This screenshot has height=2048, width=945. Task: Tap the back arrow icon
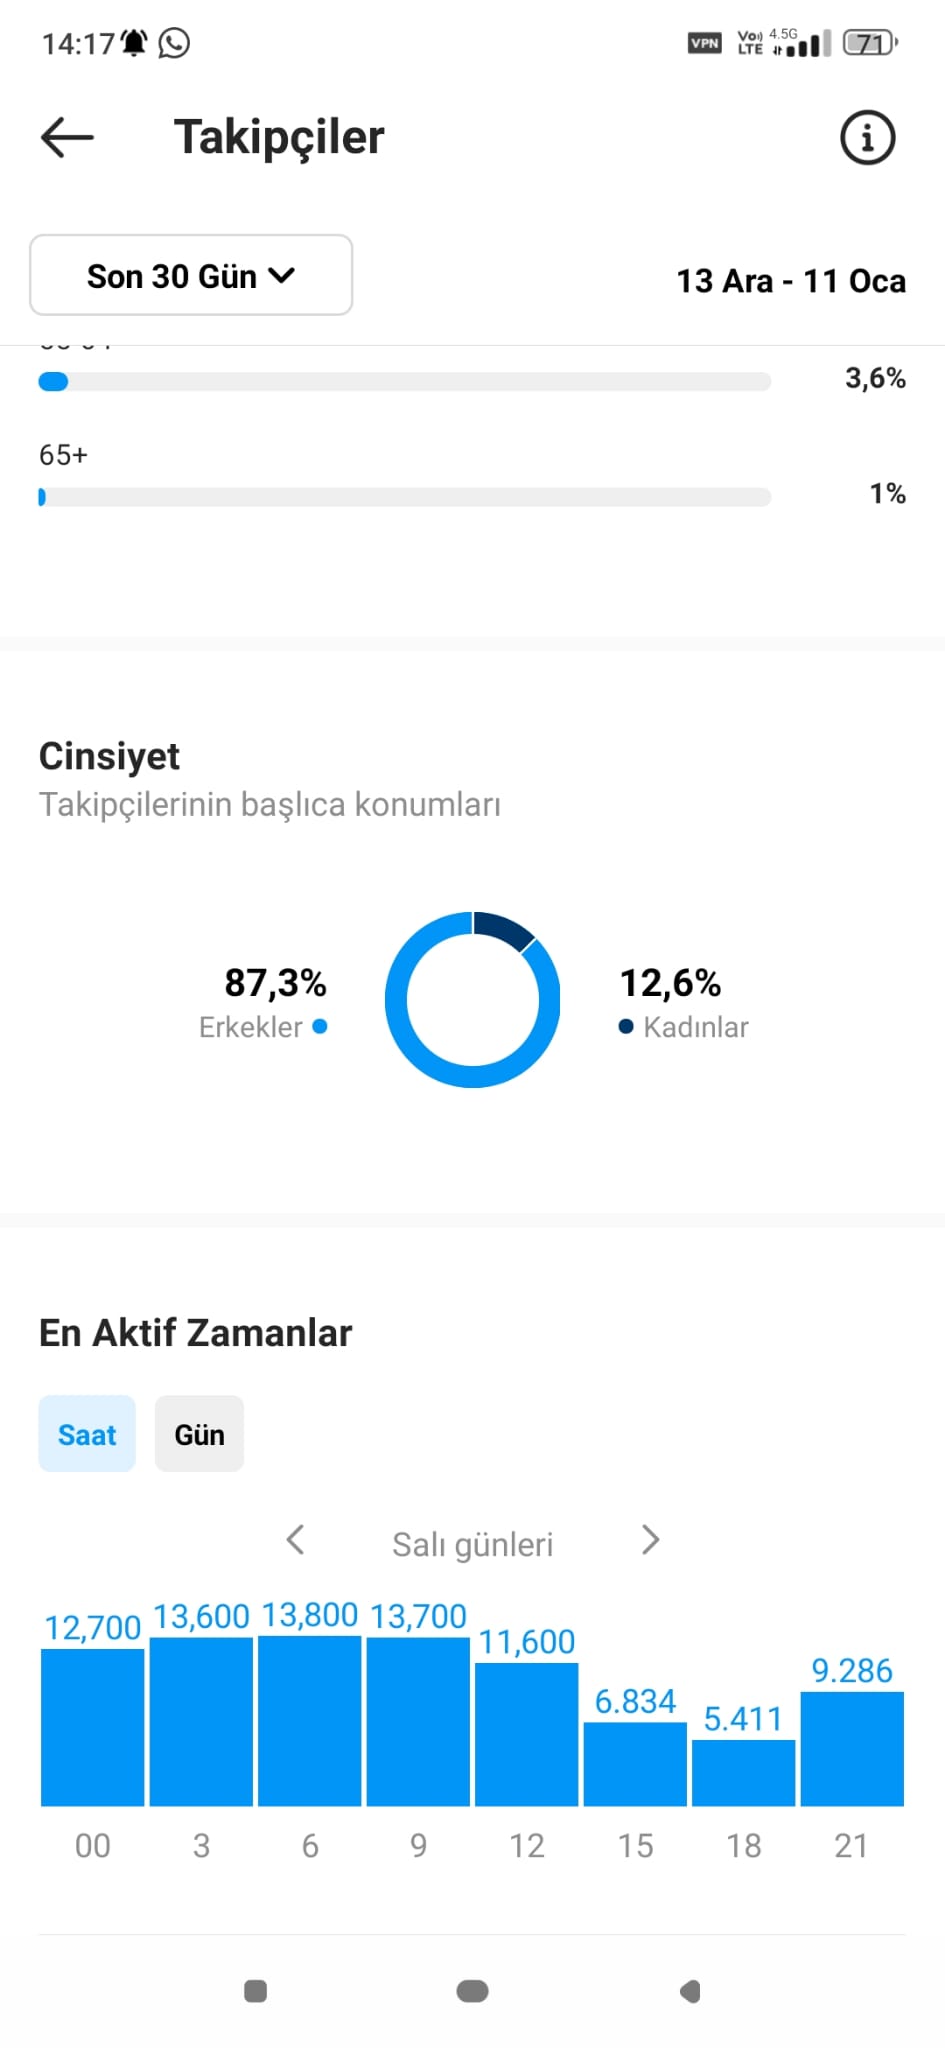(x=67, y=137)
